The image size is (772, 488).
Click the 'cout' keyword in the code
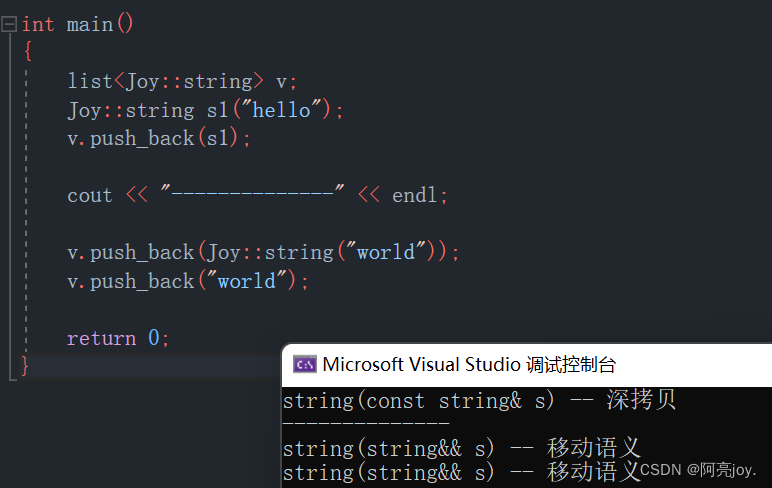point(90,195)
